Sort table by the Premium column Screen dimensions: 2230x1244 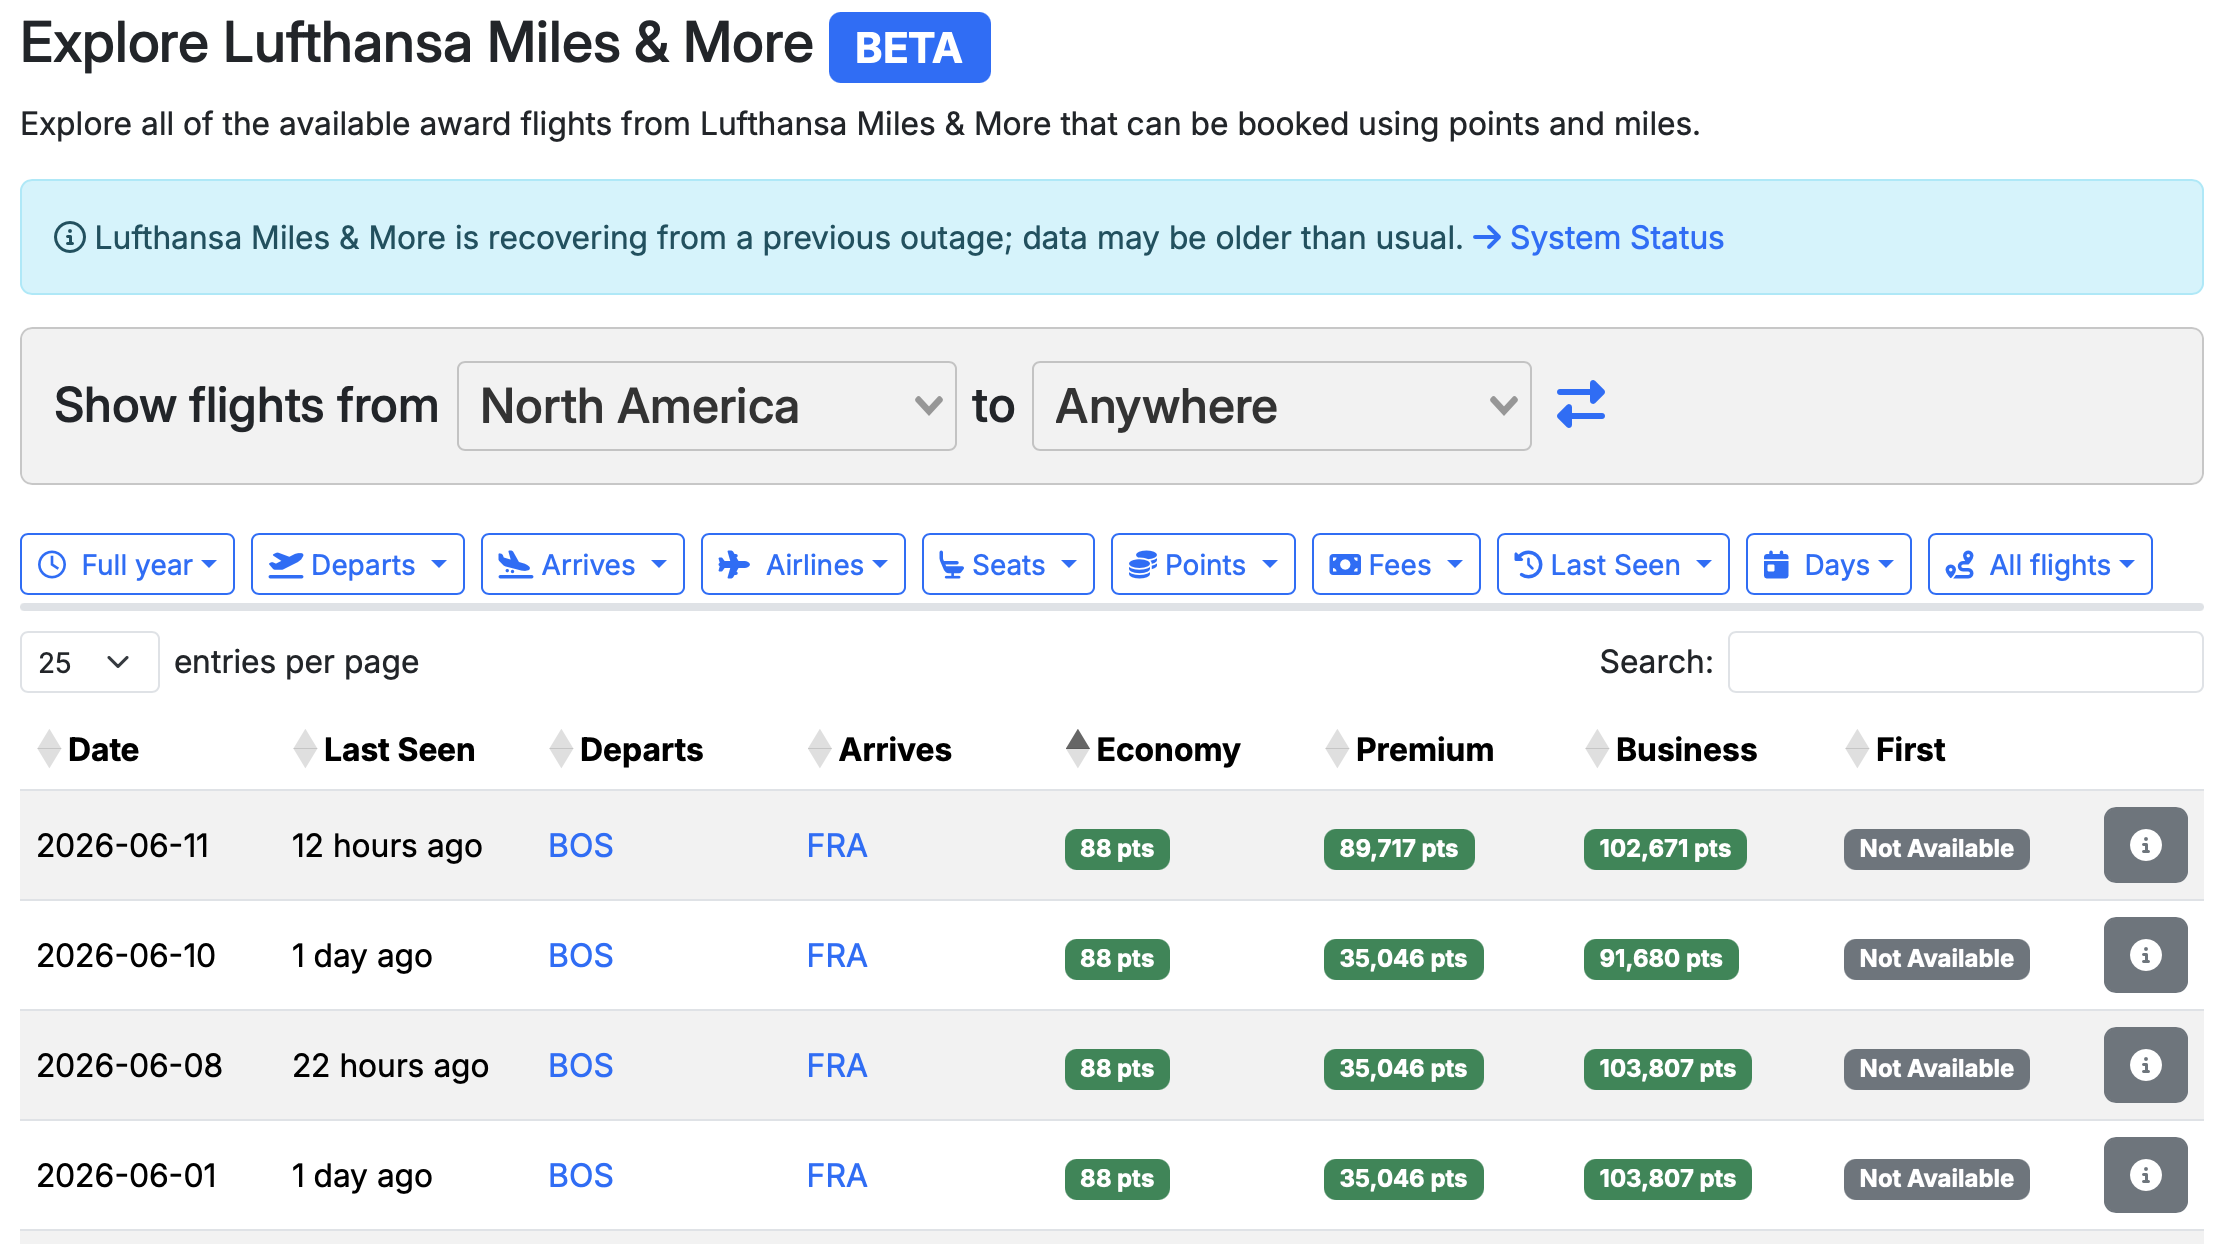(x=1409, y=749)
